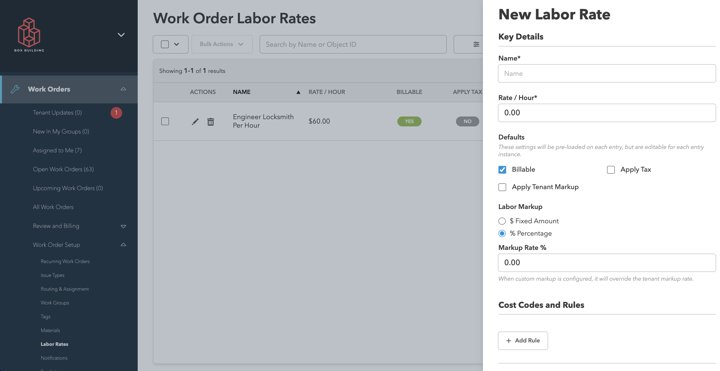The height and width of the screenshot is (371, 720).
Task: Go to Routing & Assignment
Action: pos(65,289)
